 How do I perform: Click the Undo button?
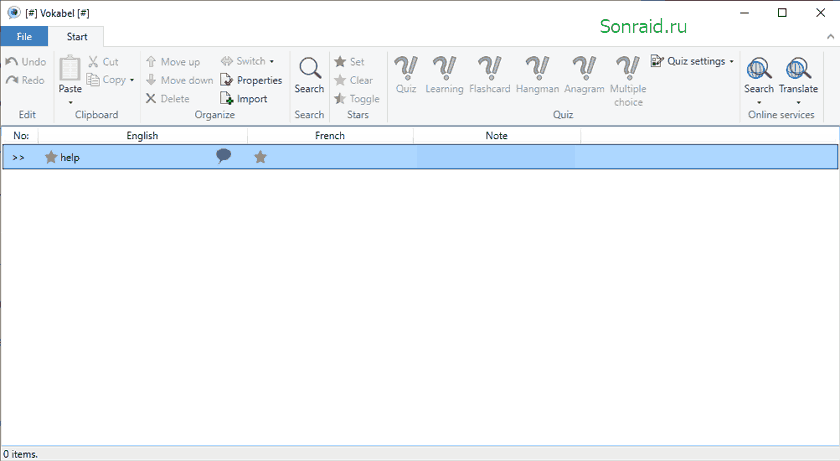25,62
